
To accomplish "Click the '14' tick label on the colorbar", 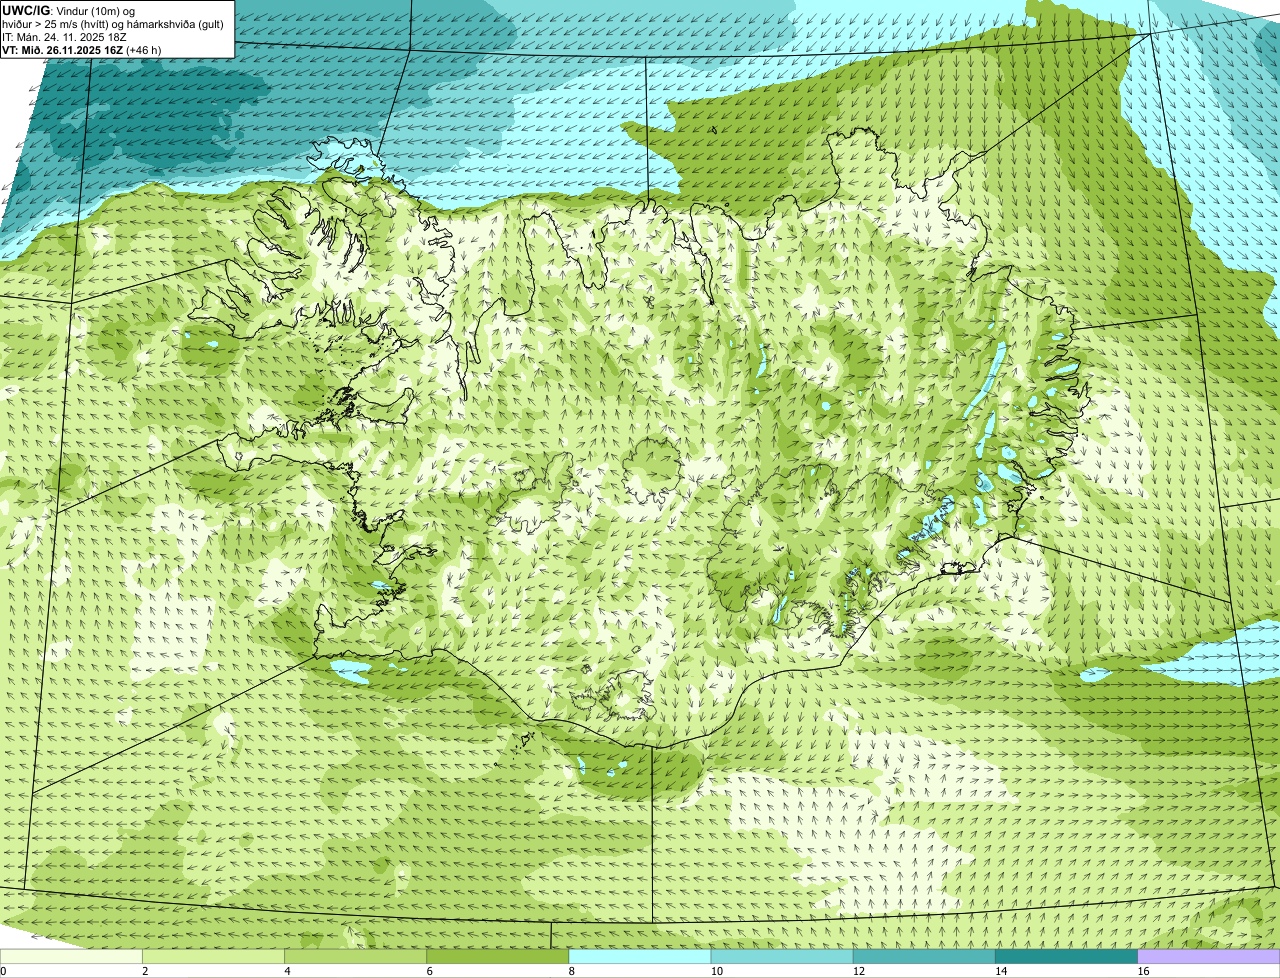I will (1000, 971).
